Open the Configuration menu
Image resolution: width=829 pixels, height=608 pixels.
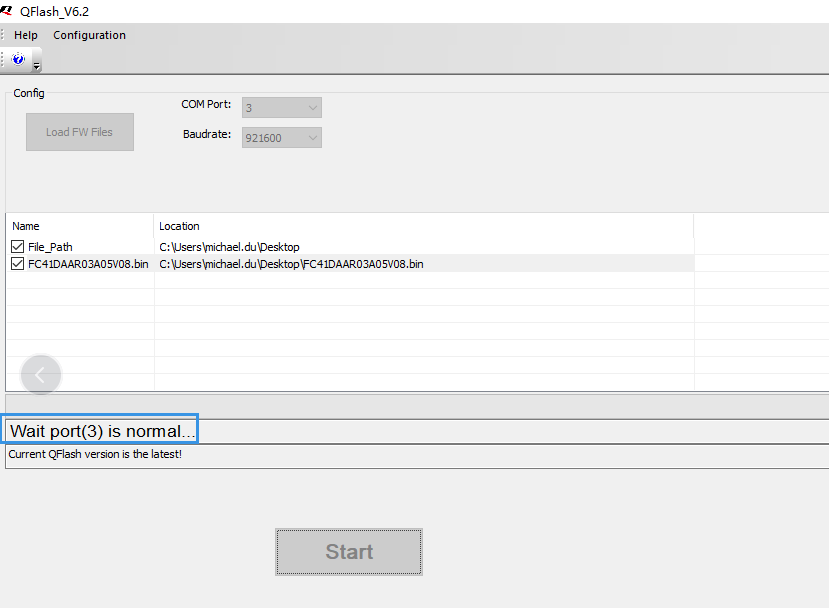click(89, 34)
